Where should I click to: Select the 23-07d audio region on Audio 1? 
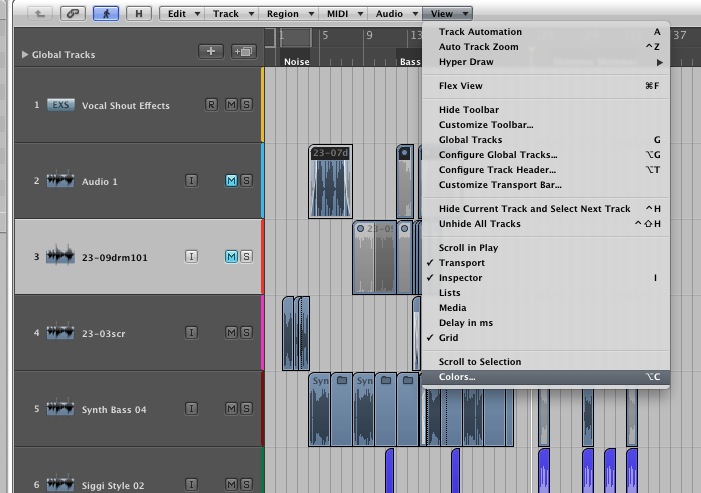tap(330, 181)
